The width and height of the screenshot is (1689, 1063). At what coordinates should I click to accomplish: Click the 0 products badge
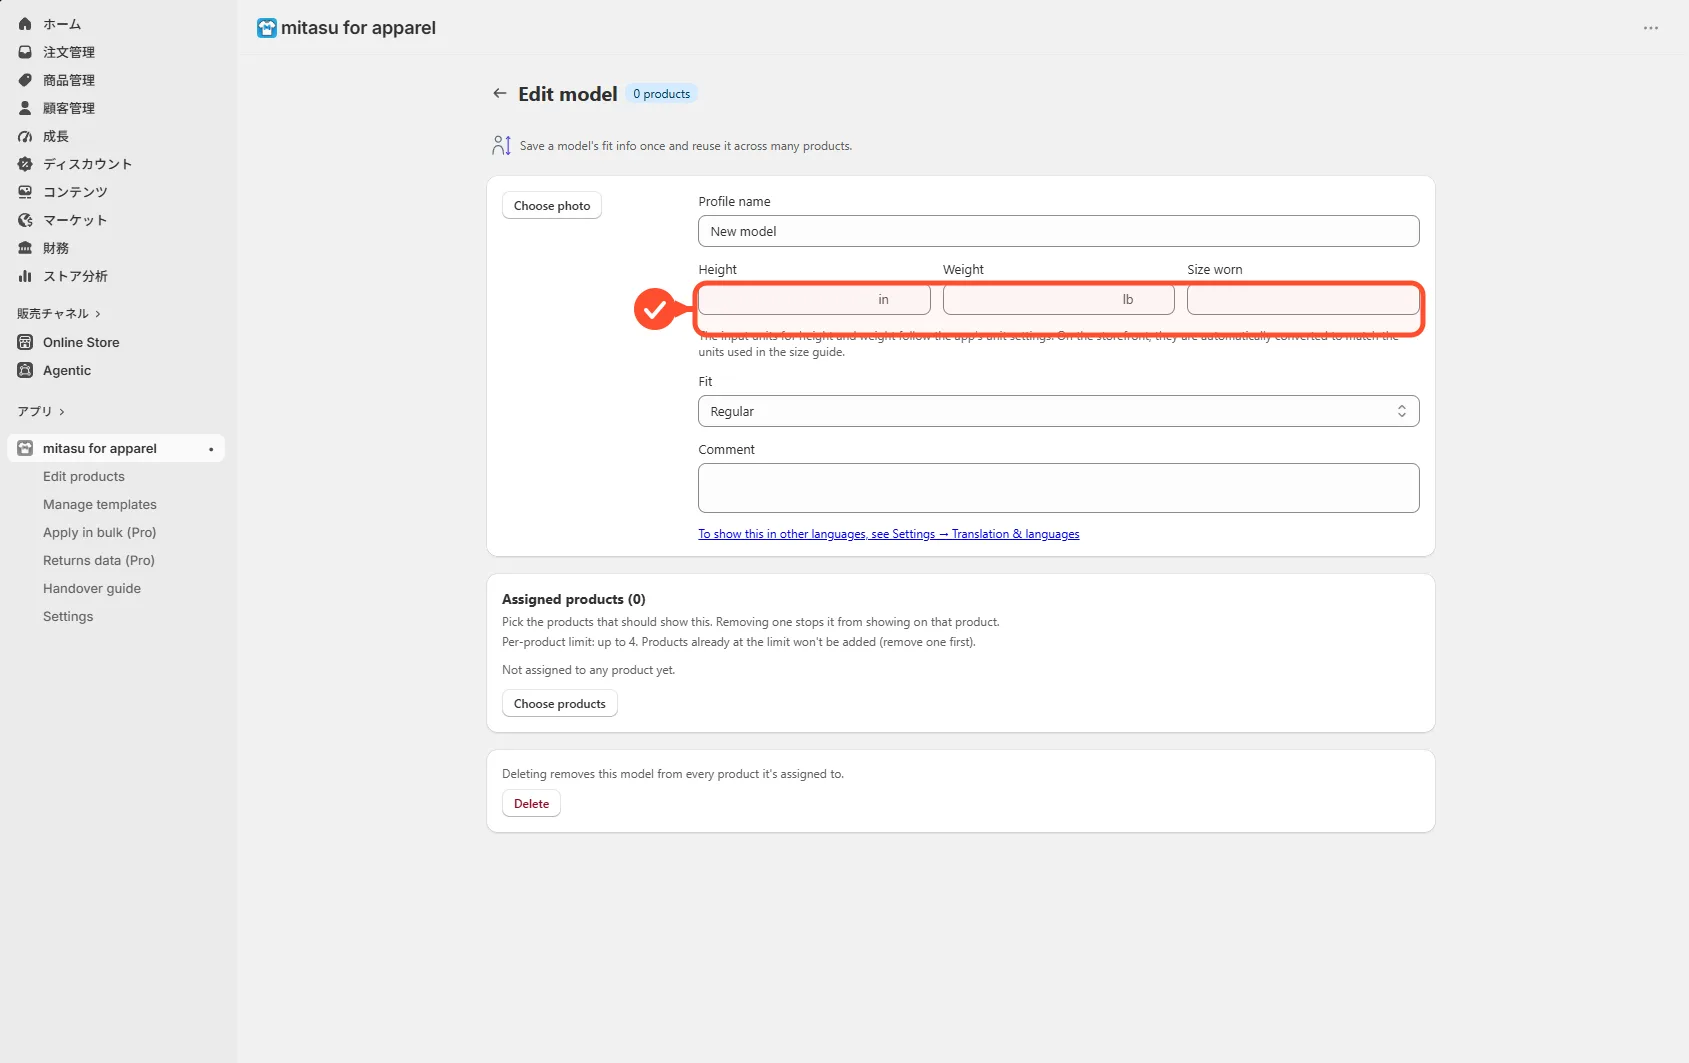662,93
